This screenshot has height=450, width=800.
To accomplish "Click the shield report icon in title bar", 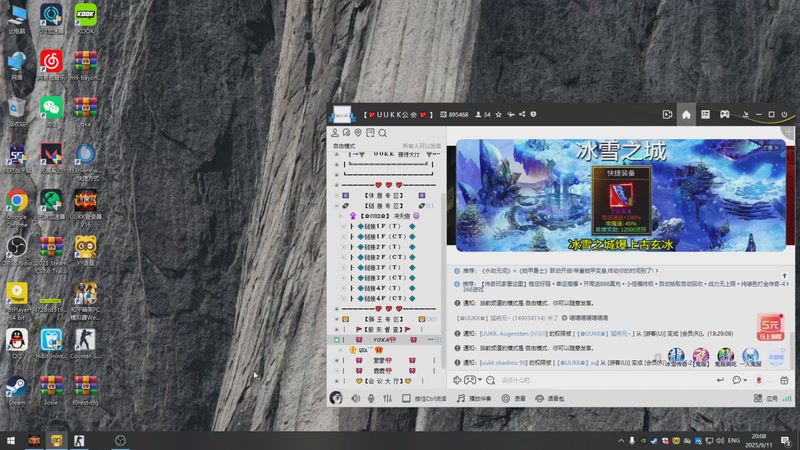I will pos(533,115).
